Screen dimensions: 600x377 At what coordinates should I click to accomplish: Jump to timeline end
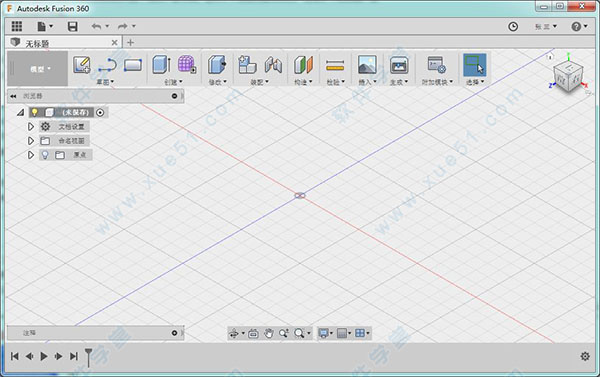click(x=73, y=356)
